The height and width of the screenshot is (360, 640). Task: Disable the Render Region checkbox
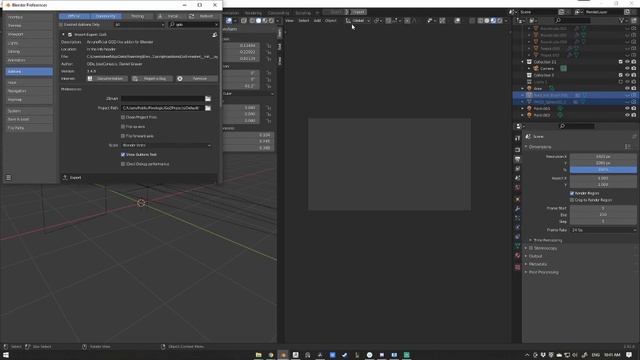pos(572,193)
